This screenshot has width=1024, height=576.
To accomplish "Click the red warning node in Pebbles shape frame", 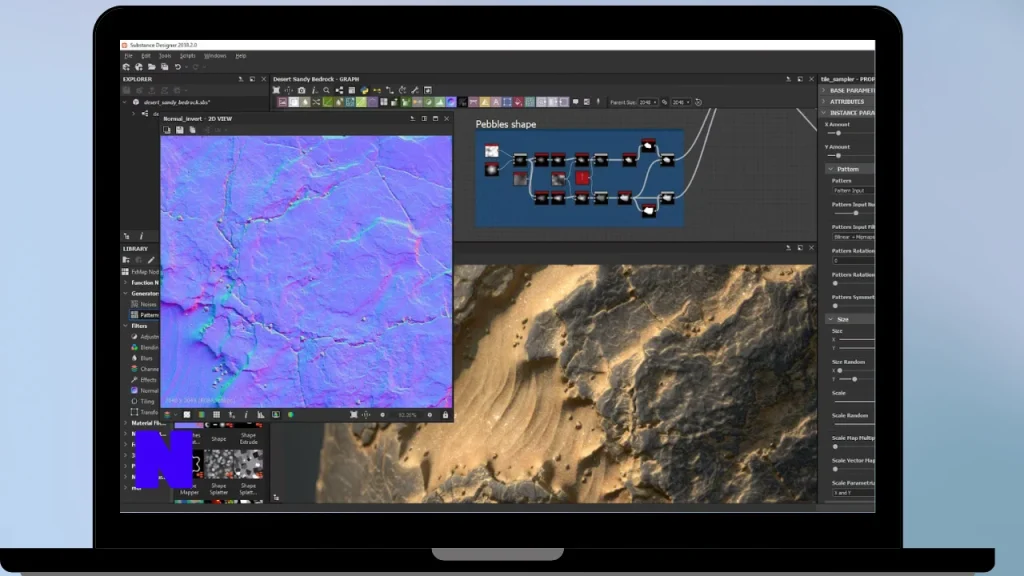I will tap(583, 178).
